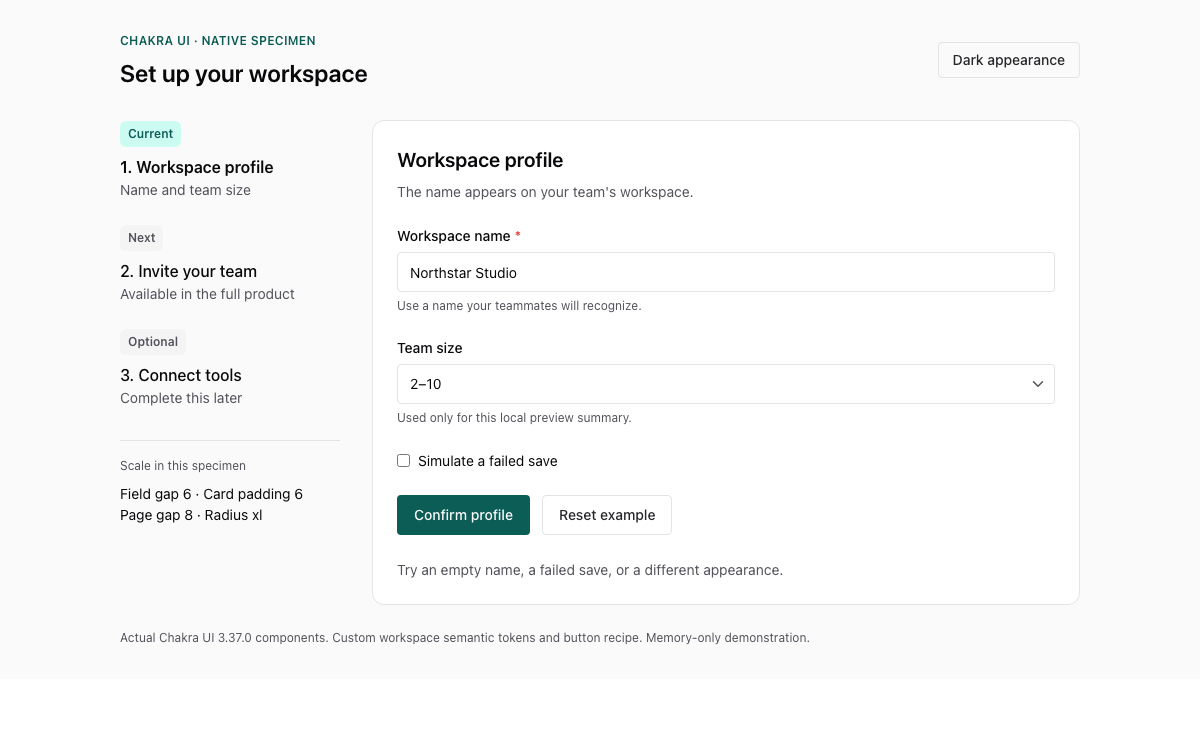Click "Use a name your teammates will recognize" hint

(x=519, y=306)
